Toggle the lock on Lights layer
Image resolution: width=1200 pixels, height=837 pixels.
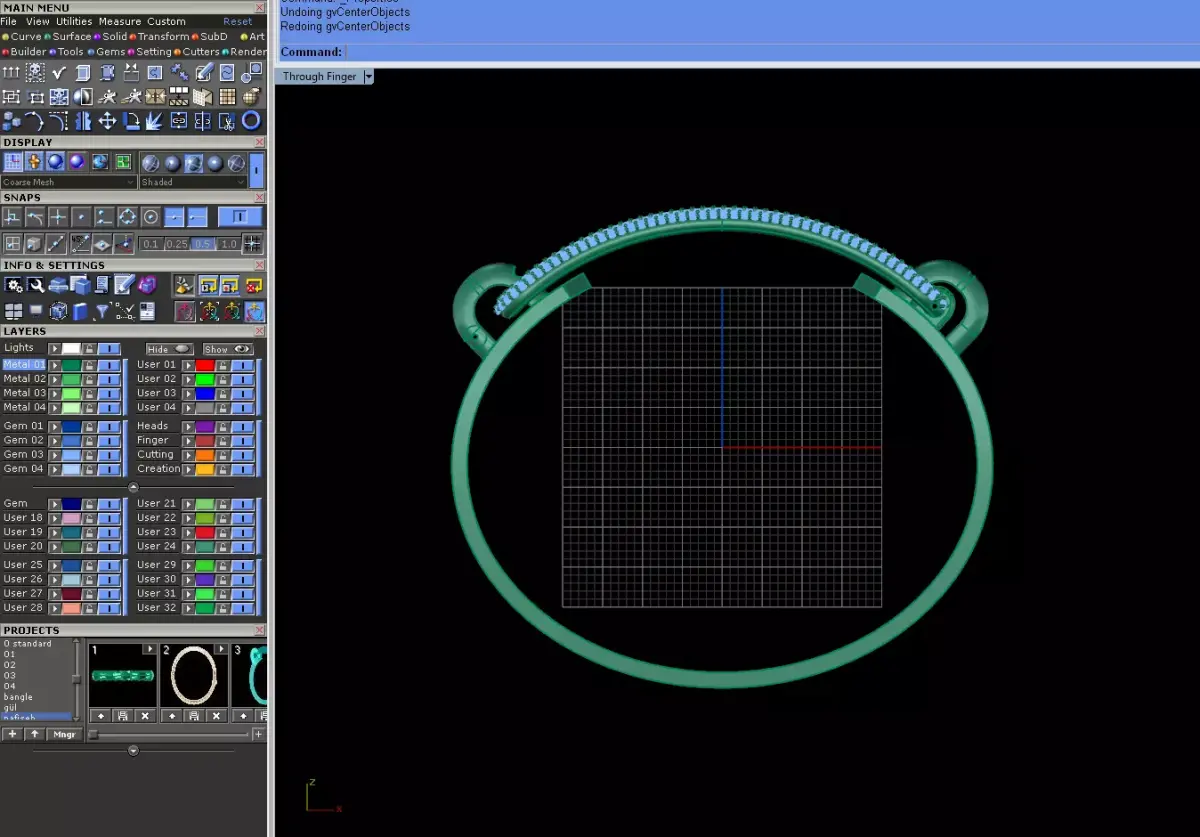pos(89,348)
